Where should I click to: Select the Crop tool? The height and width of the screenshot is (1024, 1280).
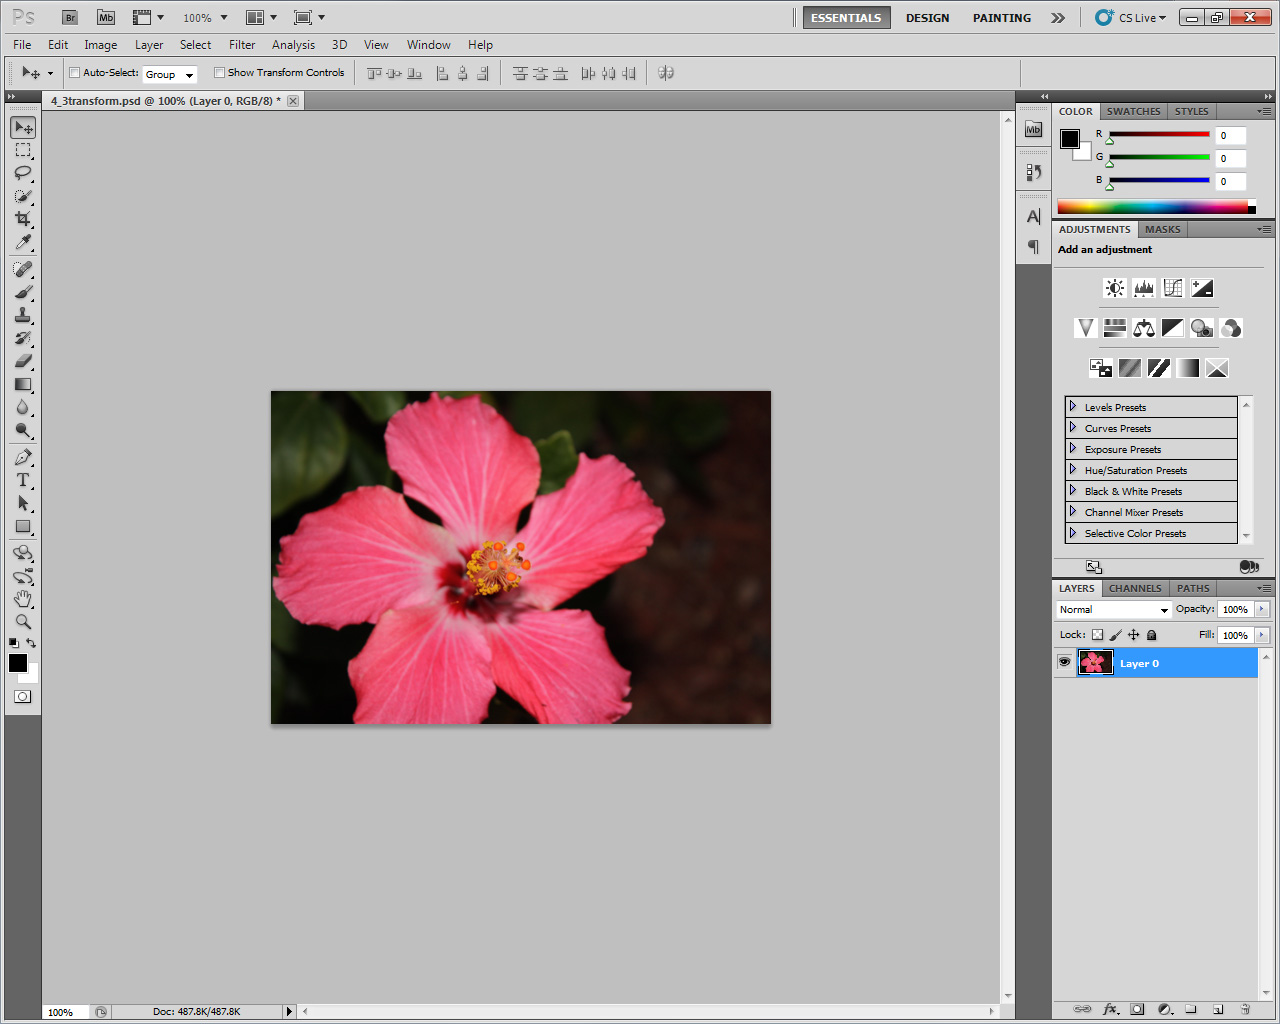(x=23, y=219)
